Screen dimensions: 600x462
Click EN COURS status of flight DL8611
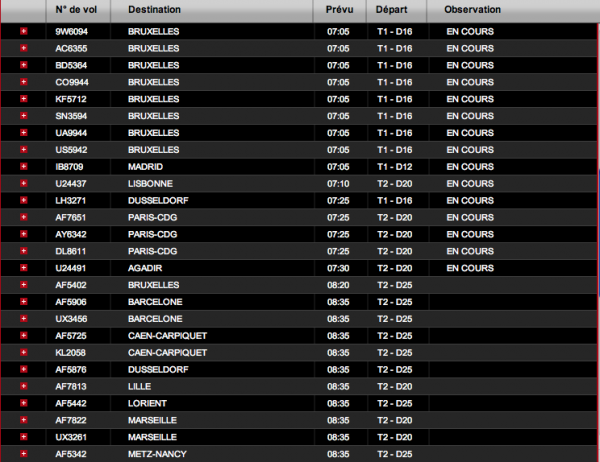pos(469,251)
